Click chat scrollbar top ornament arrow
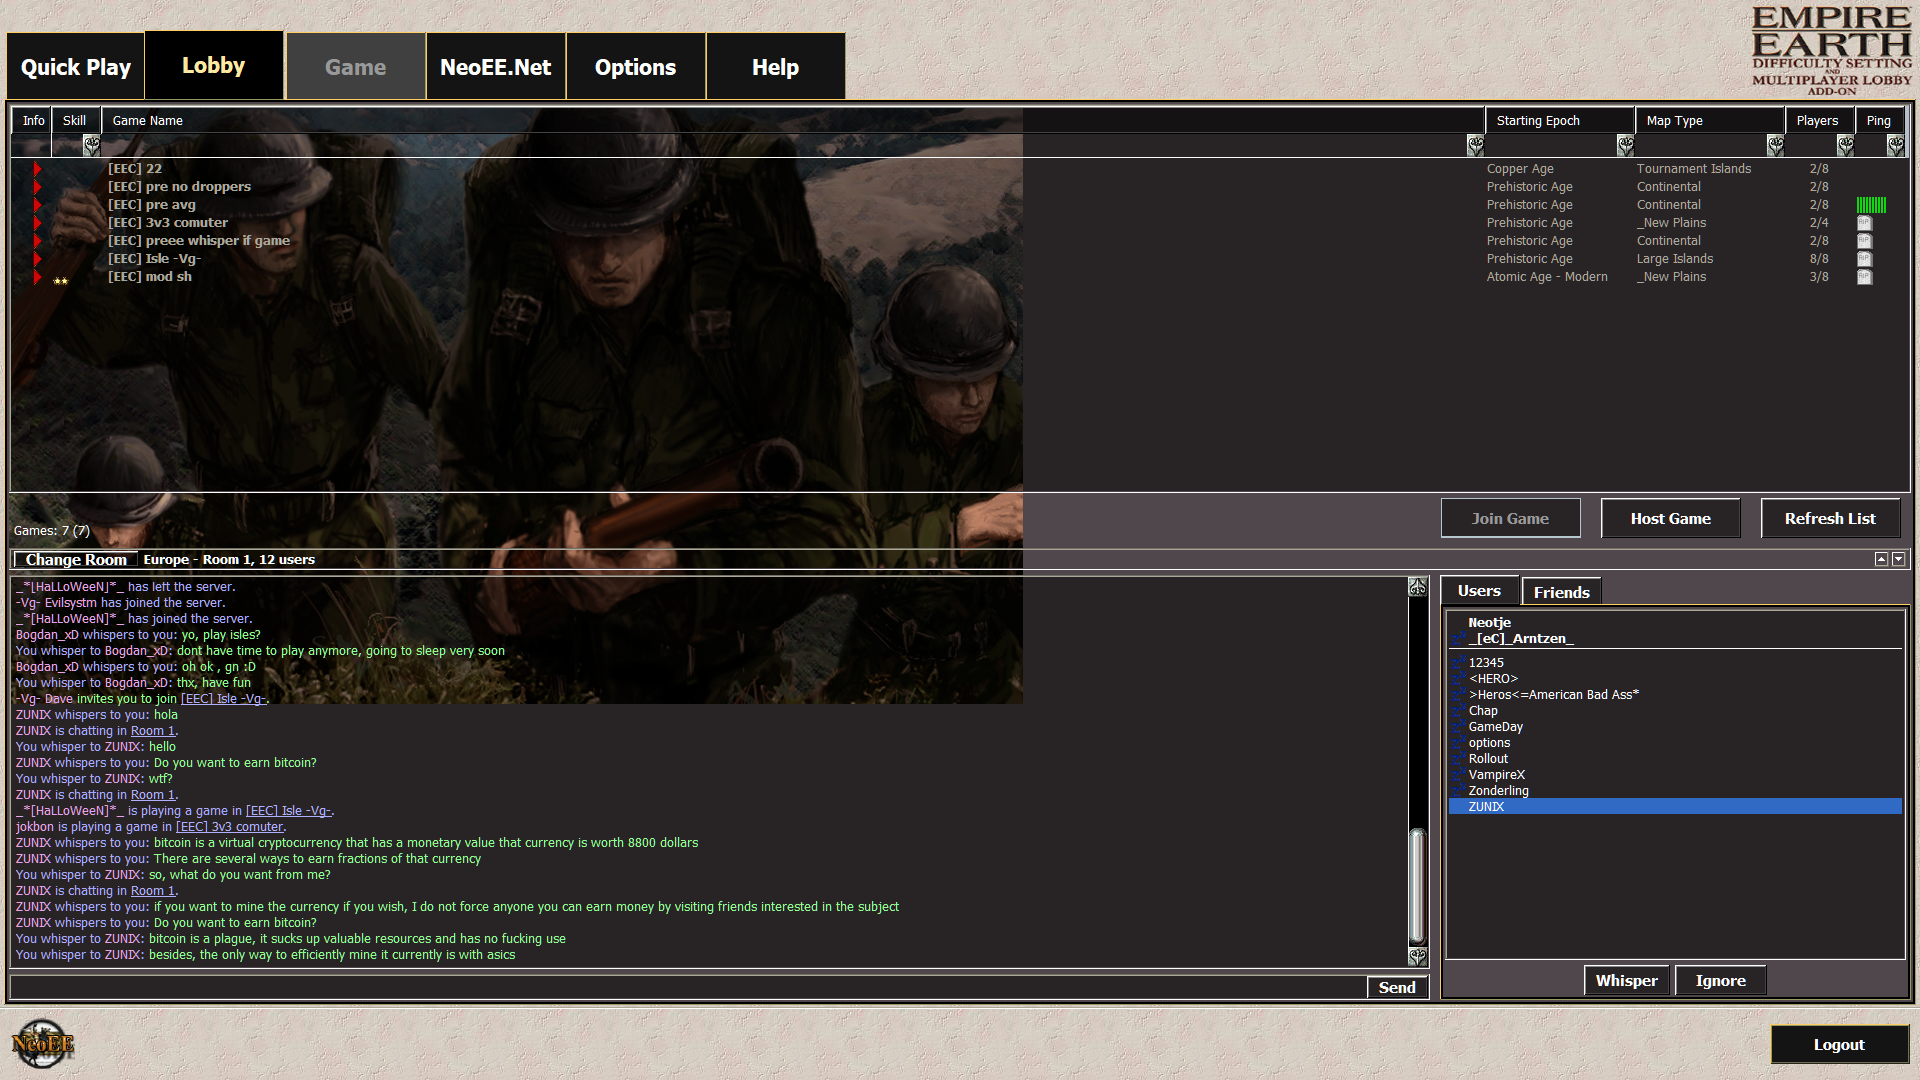 coord(1417,587)
